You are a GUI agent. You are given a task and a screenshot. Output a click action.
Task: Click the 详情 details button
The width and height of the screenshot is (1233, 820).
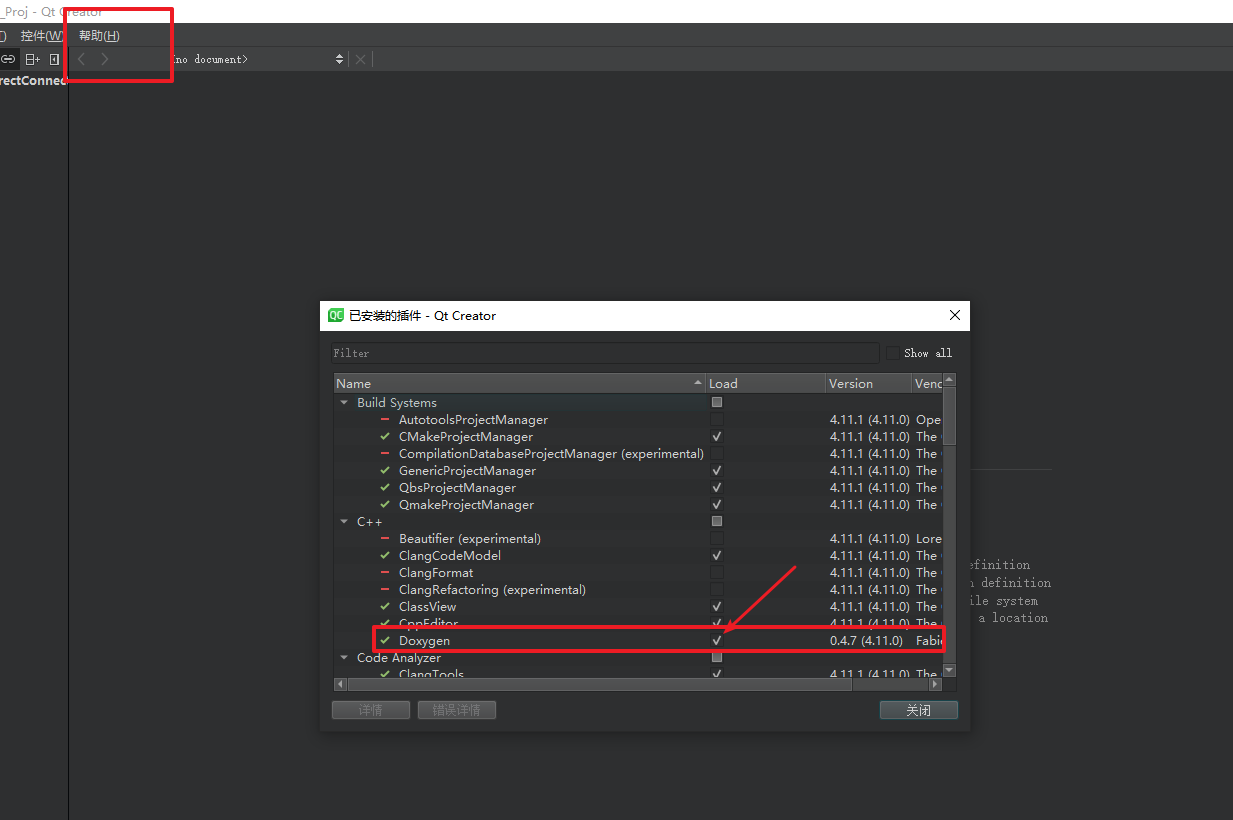370,710
